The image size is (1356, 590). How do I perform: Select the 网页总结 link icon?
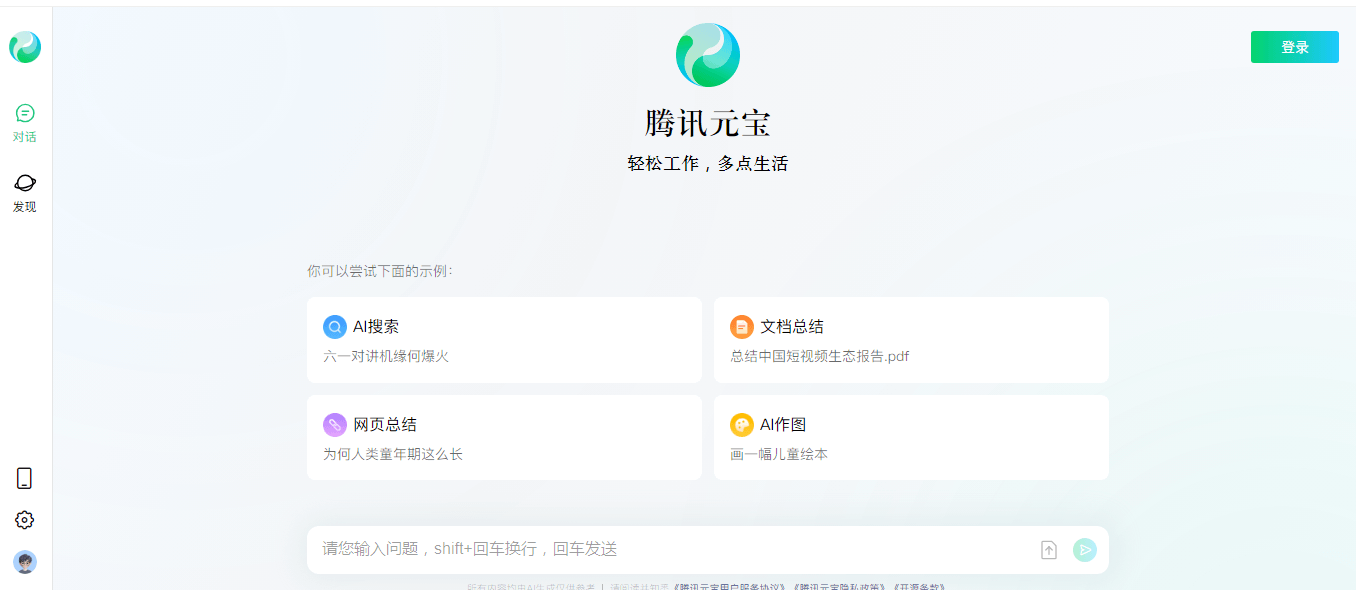(334, 424)
